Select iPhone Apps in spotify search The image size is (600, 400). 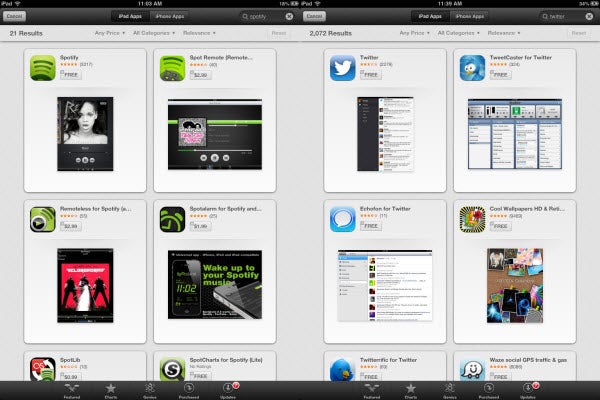(170, 16)
